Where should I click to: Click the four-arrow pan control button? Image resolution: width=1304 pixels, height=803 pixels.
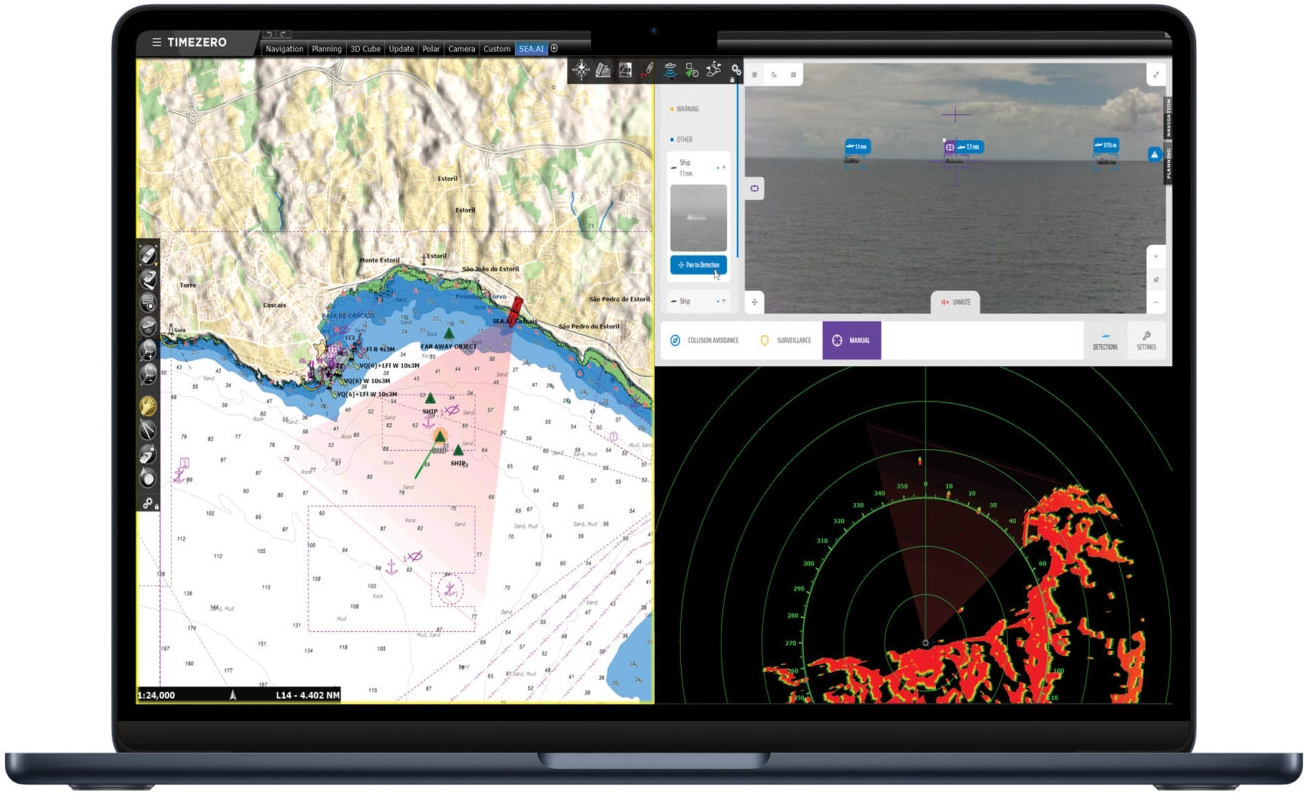(x=755, y=301)
